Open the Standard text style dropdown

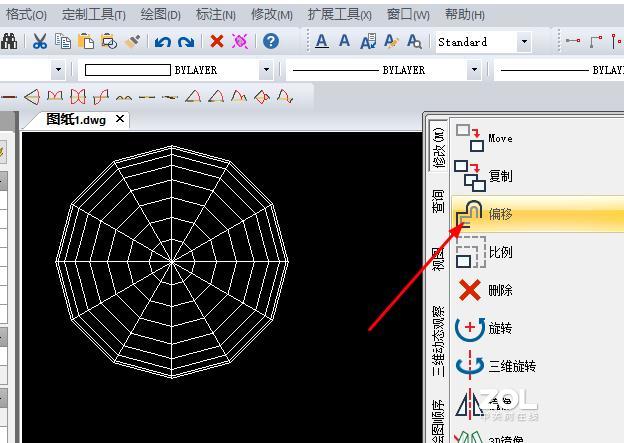pos(523,42)
